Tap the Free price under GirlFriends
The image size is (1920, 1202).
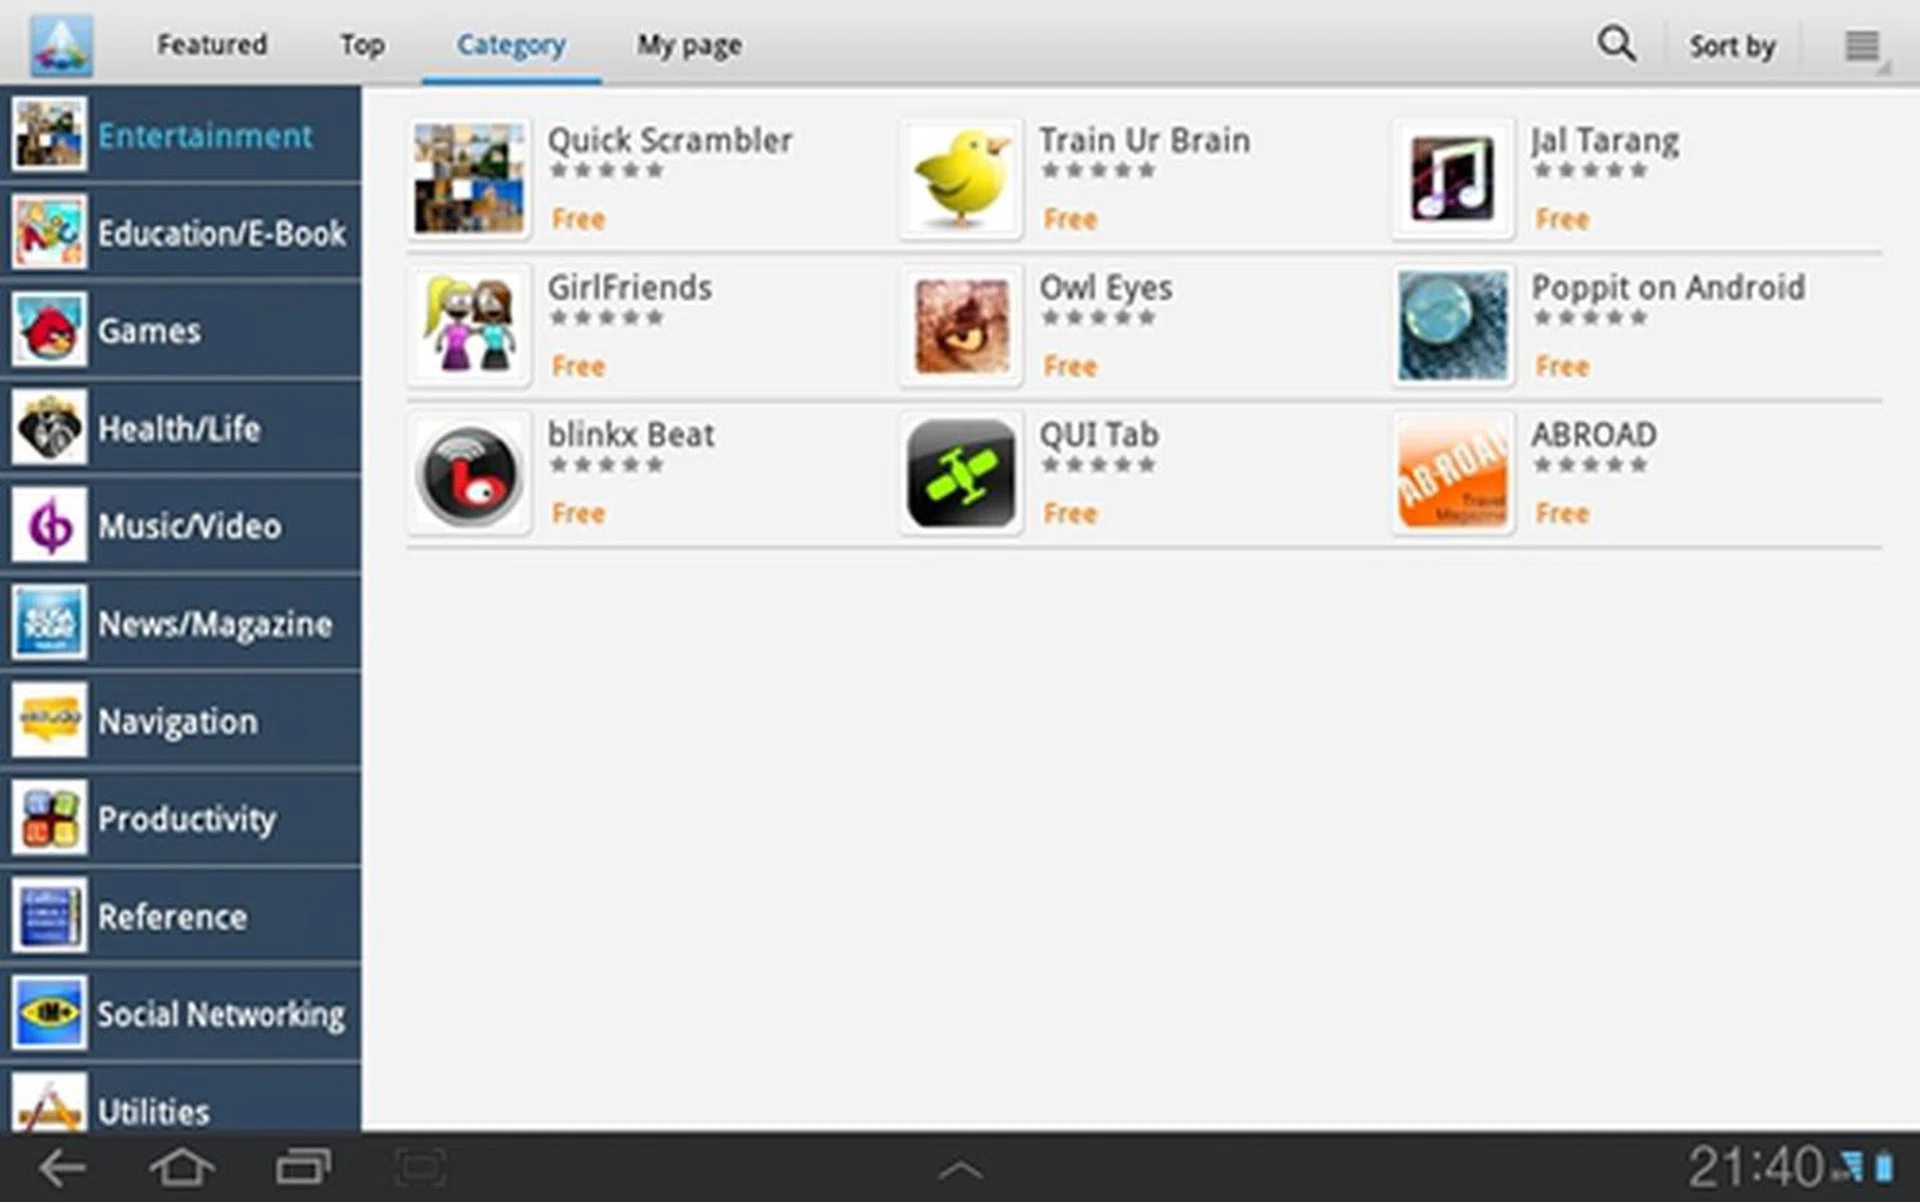[578, 366]
